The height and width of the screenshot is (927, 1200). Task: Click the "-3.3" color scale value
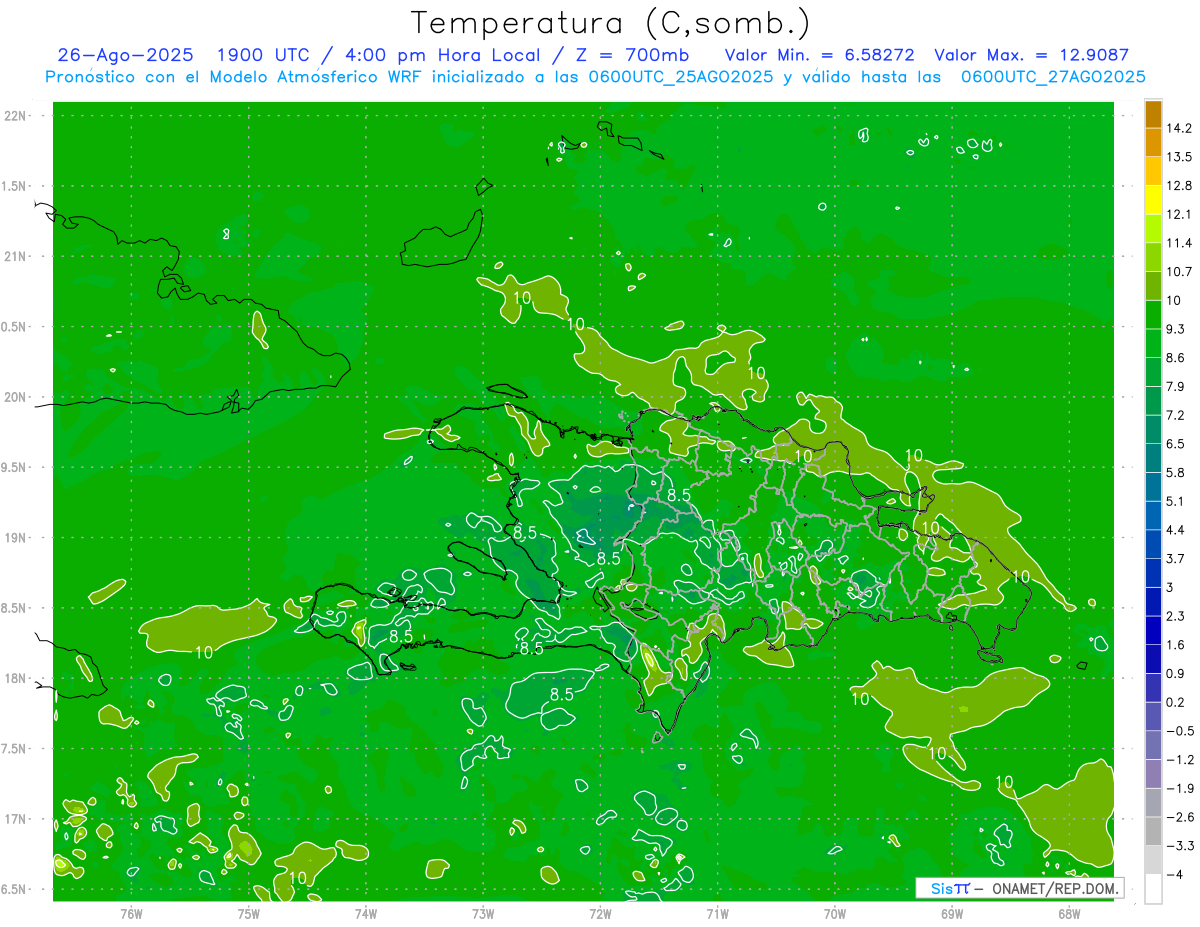click(x=1179, y=845)
